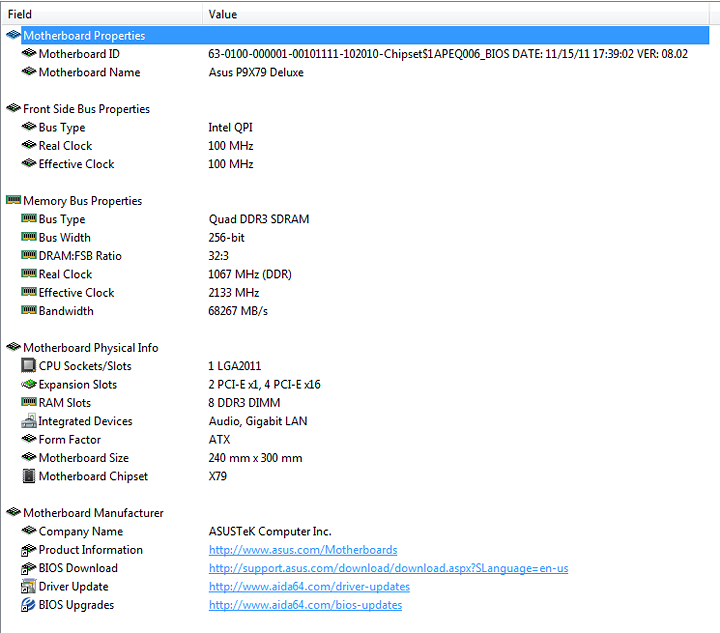Click the 68267 MB/s bandwidth value
The width and height of the screenshot is (720, 633).
(x=238, y=311)
